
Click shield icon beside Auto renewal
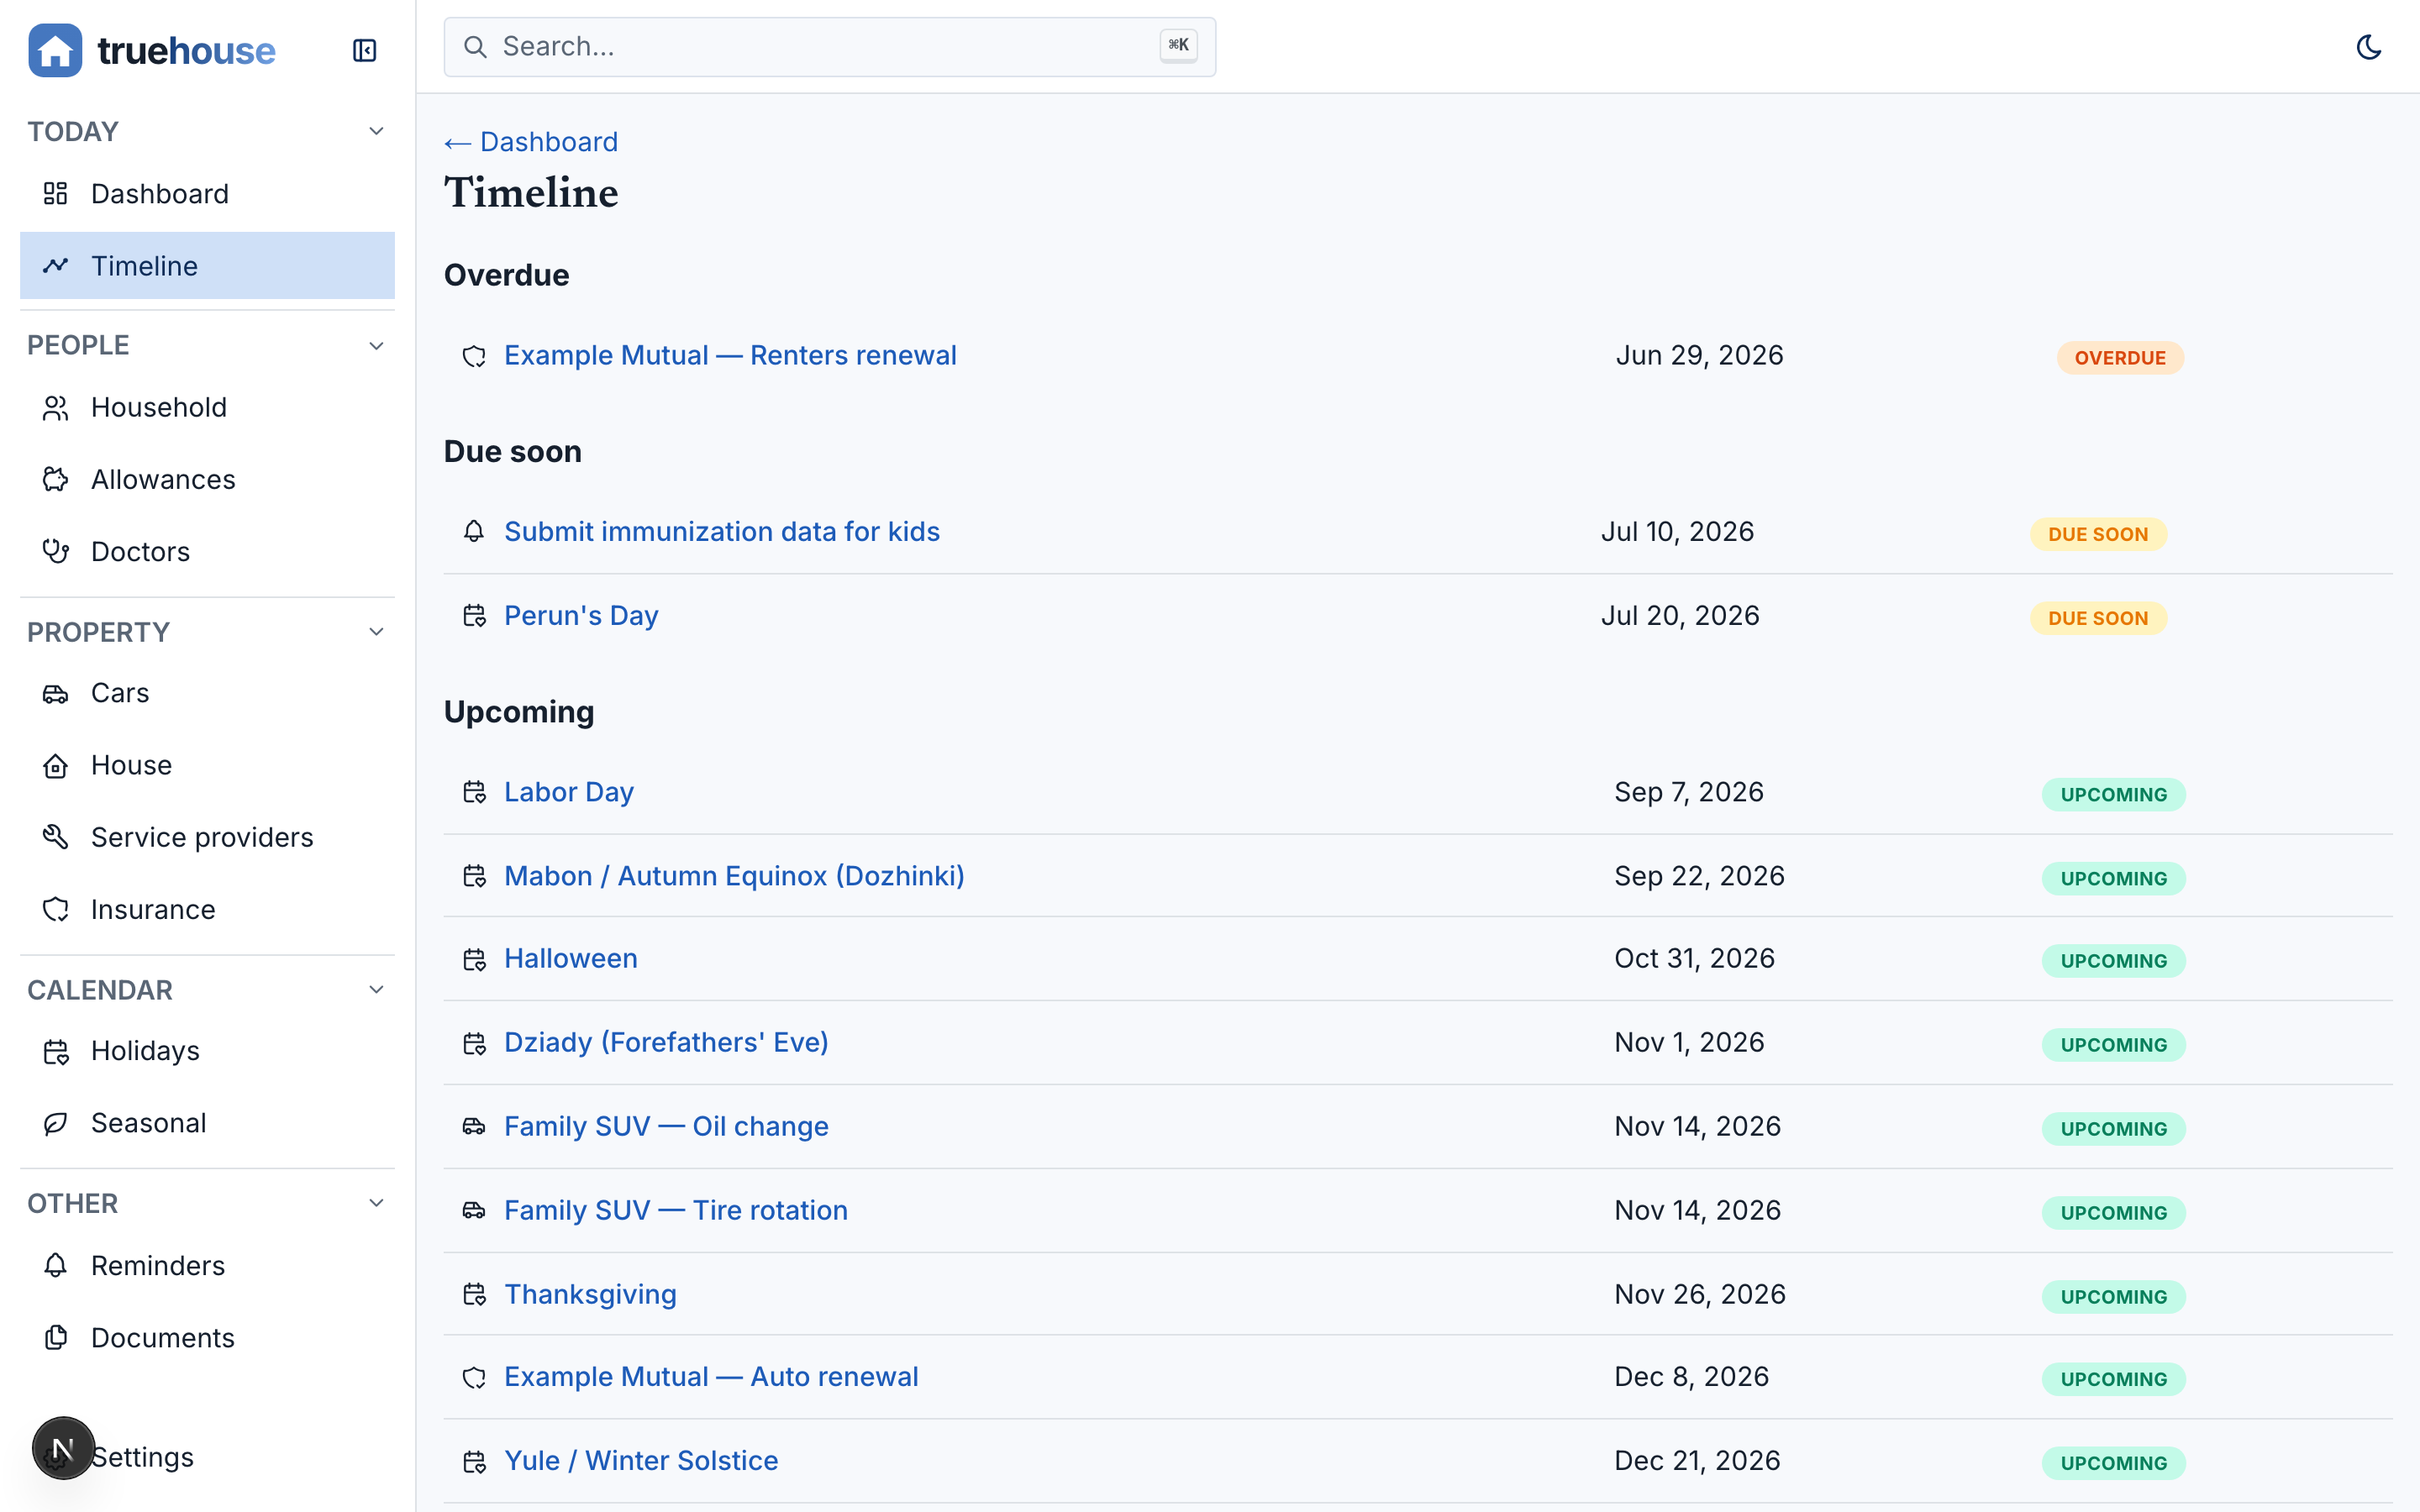pyautogui.click(x=474, y=1377)
